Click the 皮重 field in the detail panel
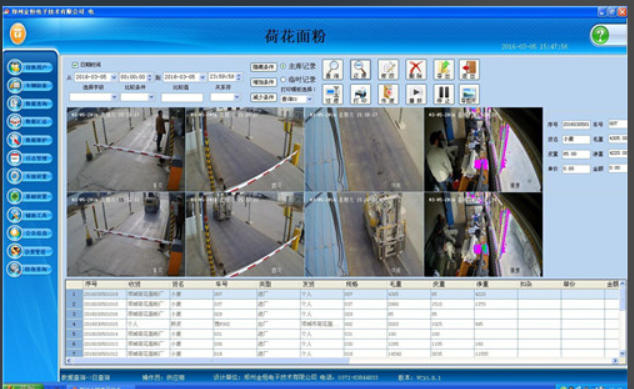This screenshot has height=389, width=634. point(576,154)
